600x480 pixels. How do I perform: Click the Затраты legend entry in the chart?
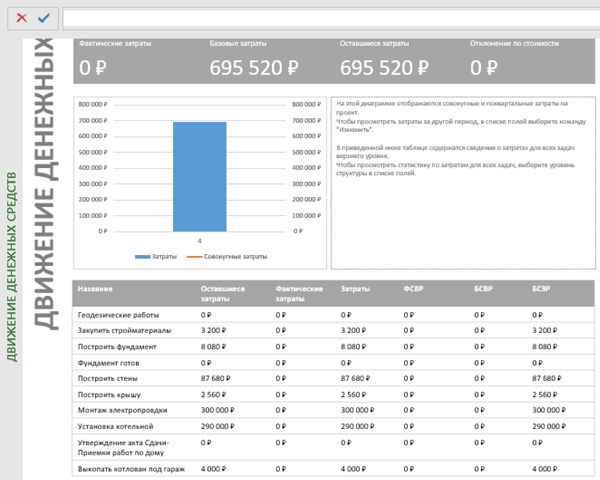click(156, 256)
